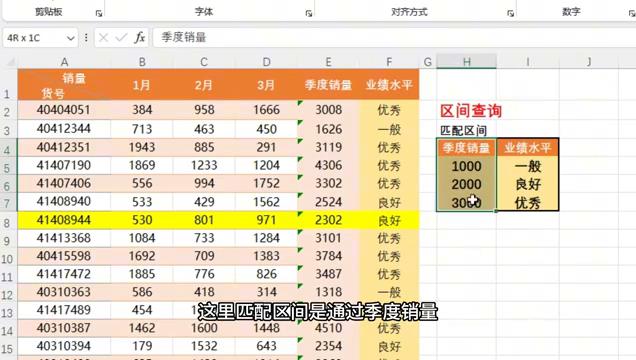Click the 一般 cell in row 3
The width and height of the screenshot is (636, 360).
[389, 129]
